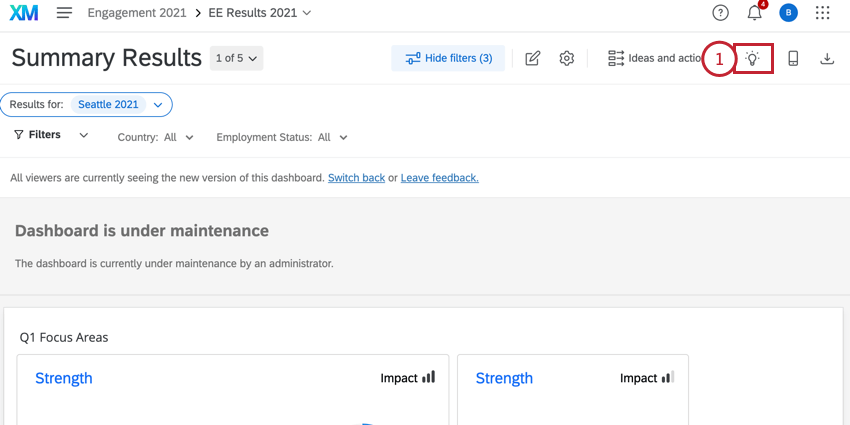The height and width of the screenshot is (425, 850).
Task: Click the Leave feedback link
Action: 439,178
